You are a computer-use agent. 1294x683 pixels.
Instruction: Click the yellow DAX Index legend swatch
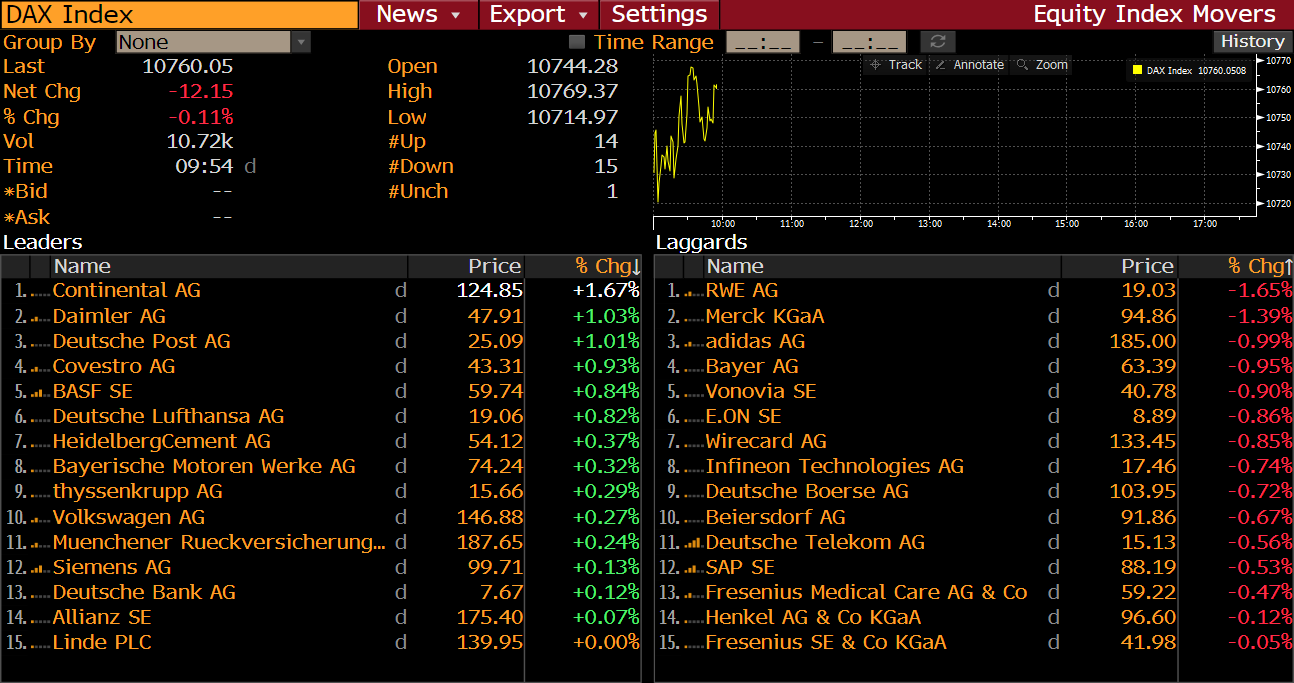tap(1137, 71)
